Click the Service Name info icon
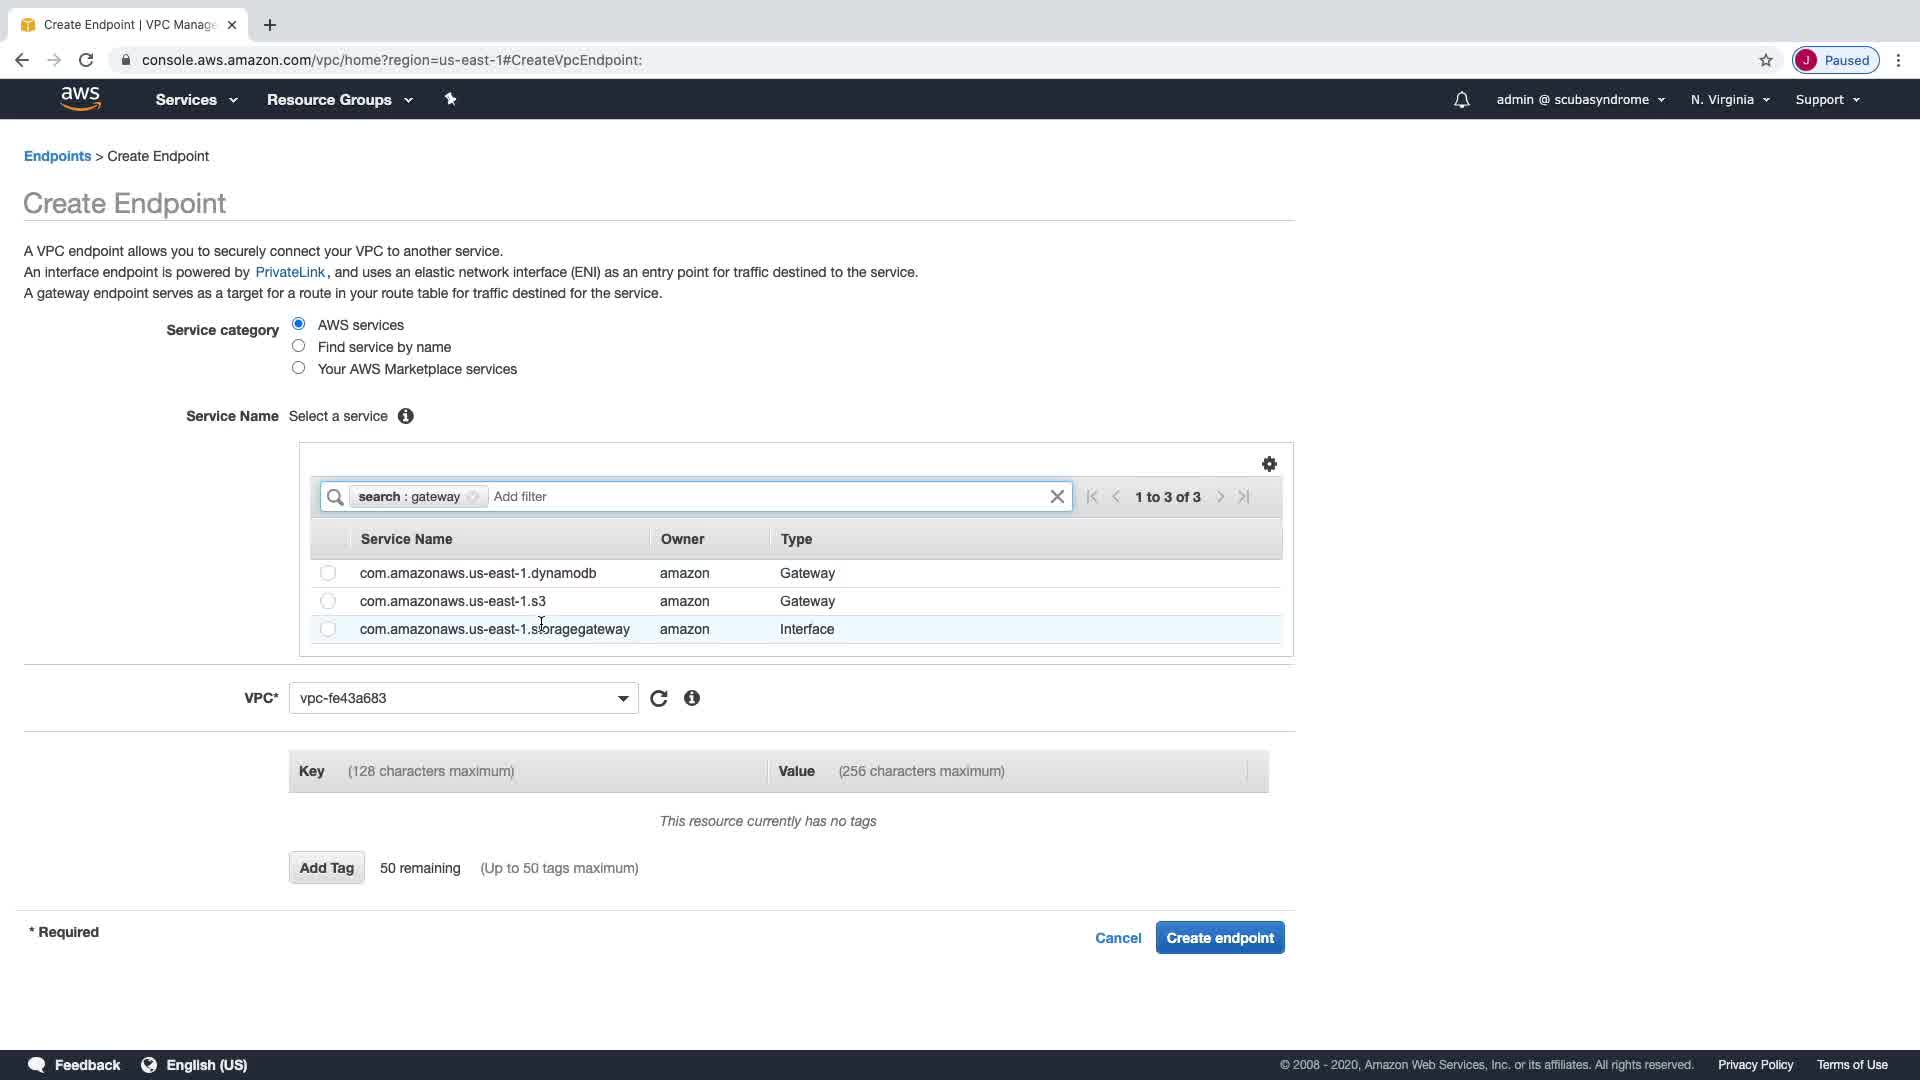This screenshot has height=1080, width=1920. (x=405, y=416)
